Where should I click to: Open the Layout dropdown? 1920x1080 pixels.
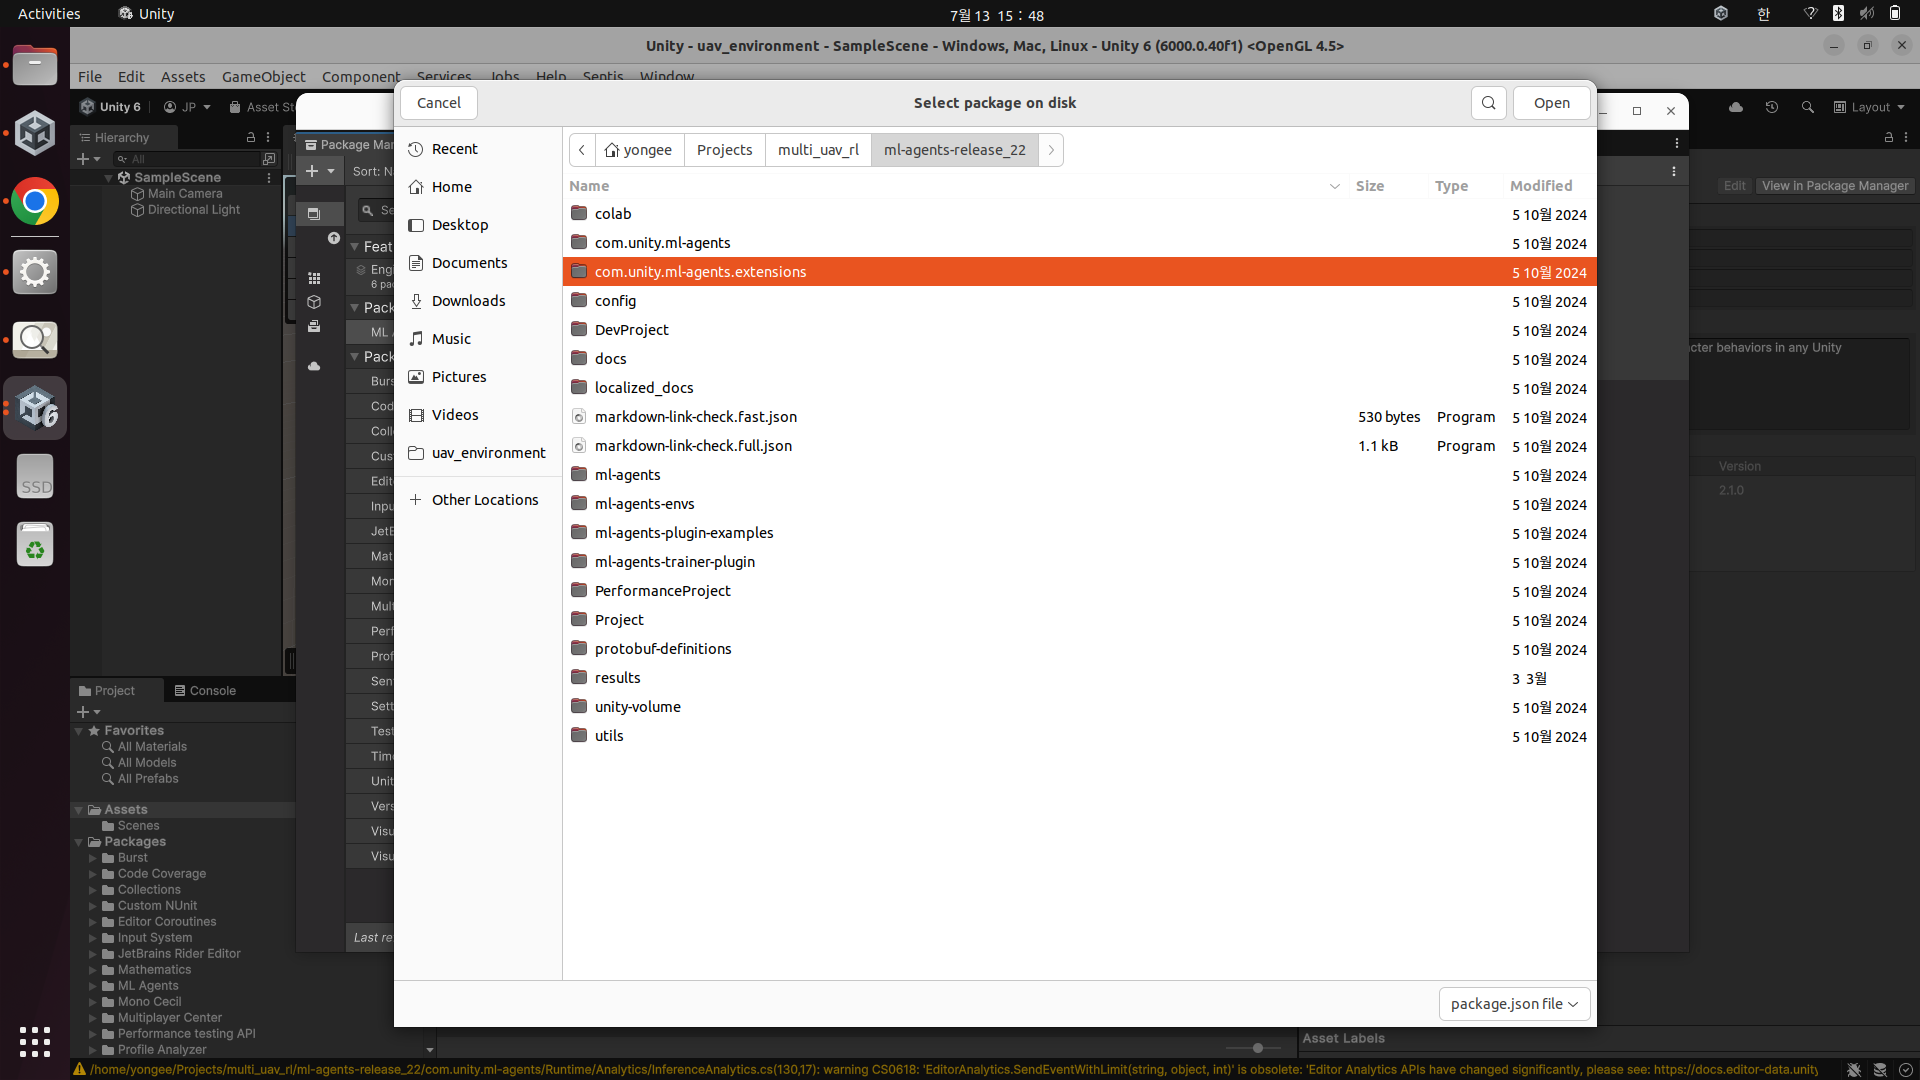[x=1869, y=107]
